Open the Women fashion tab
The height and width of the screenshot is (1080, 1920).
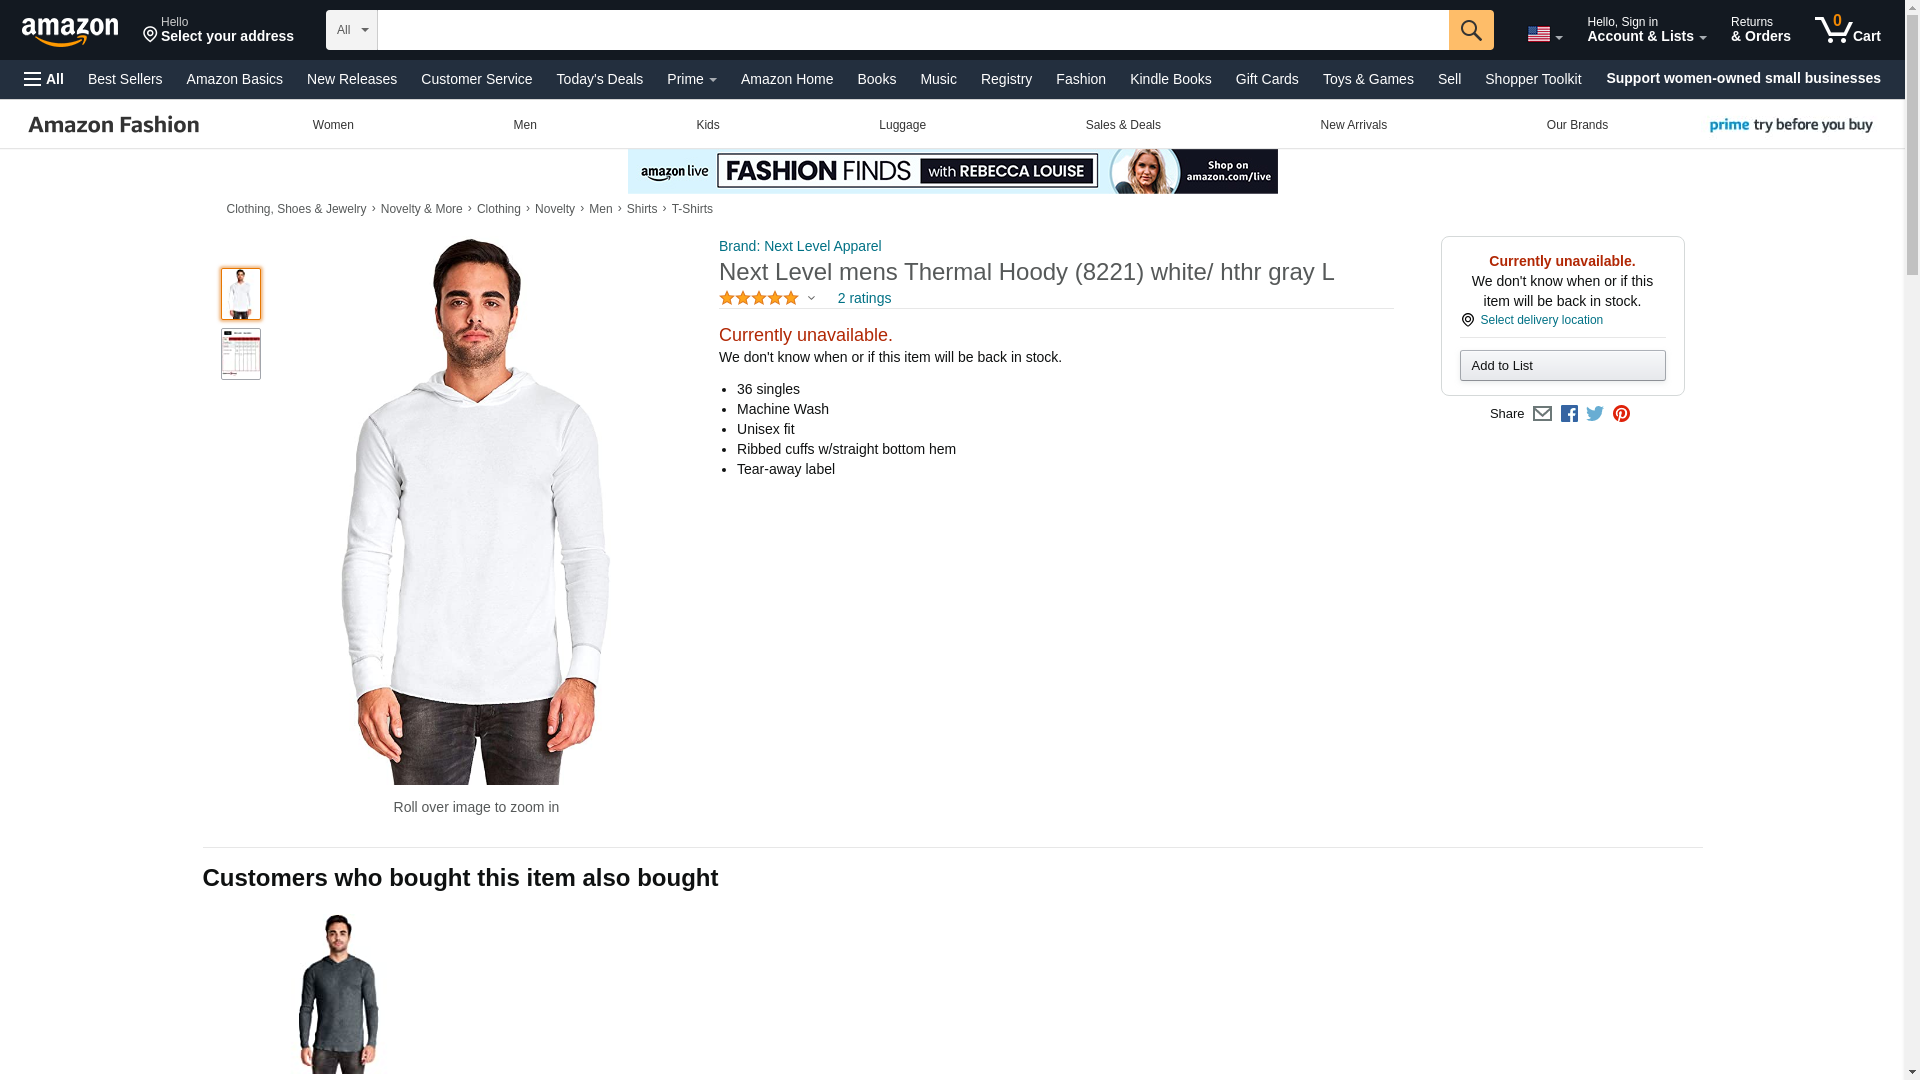333,125
